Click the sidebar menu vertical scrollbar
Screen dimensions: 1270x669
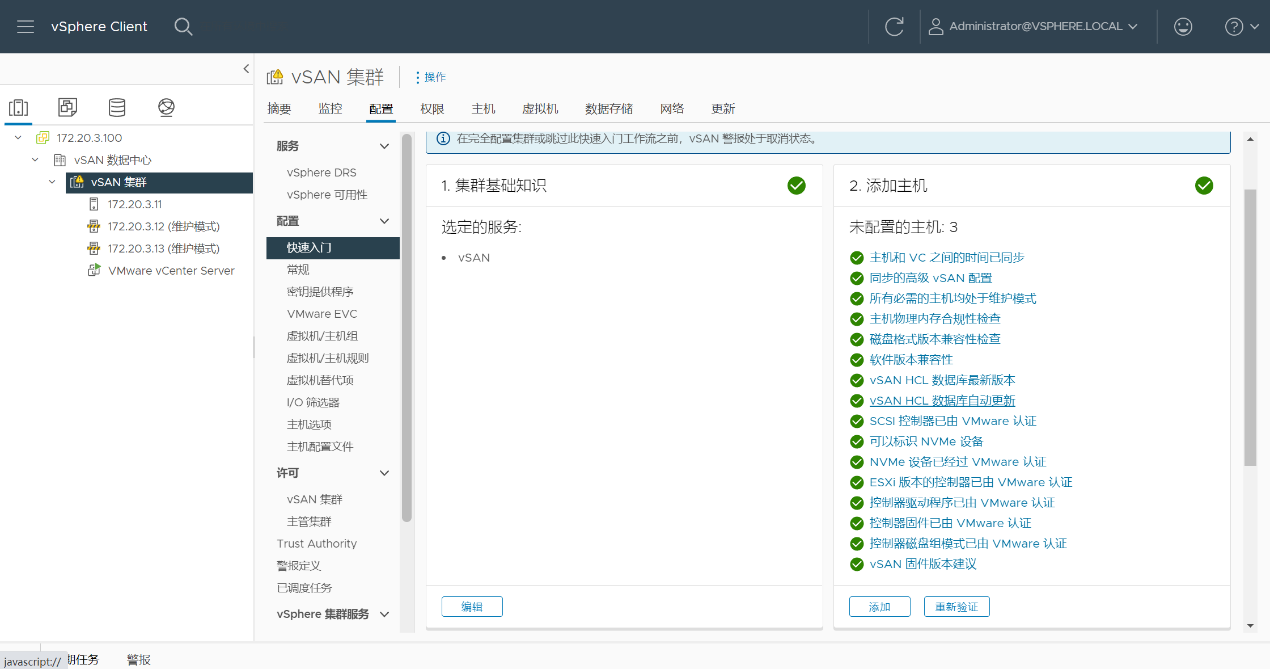click(407, 328)
